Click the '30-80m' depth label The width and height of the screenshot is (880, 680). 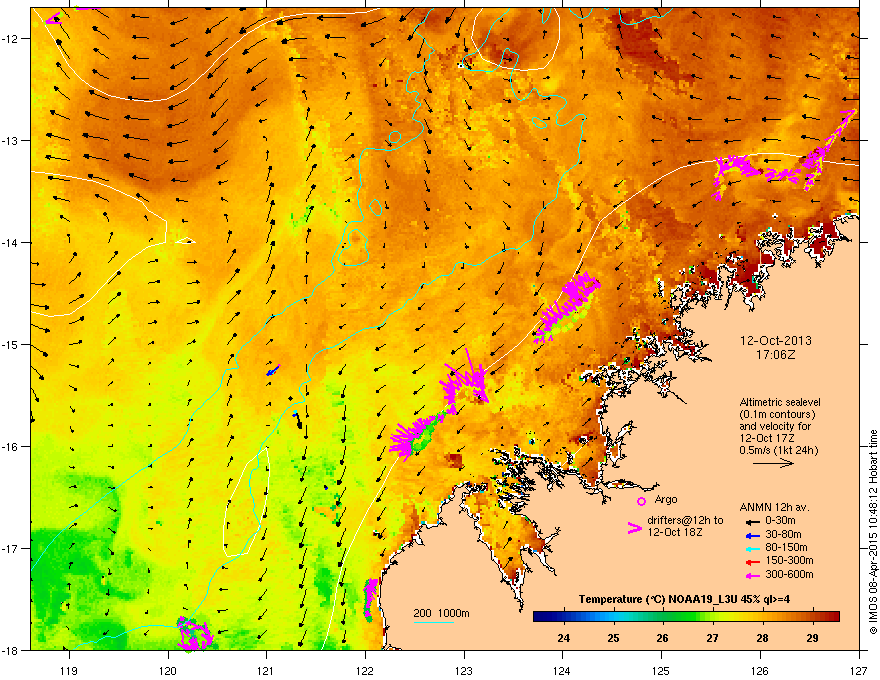coord(783,534)
